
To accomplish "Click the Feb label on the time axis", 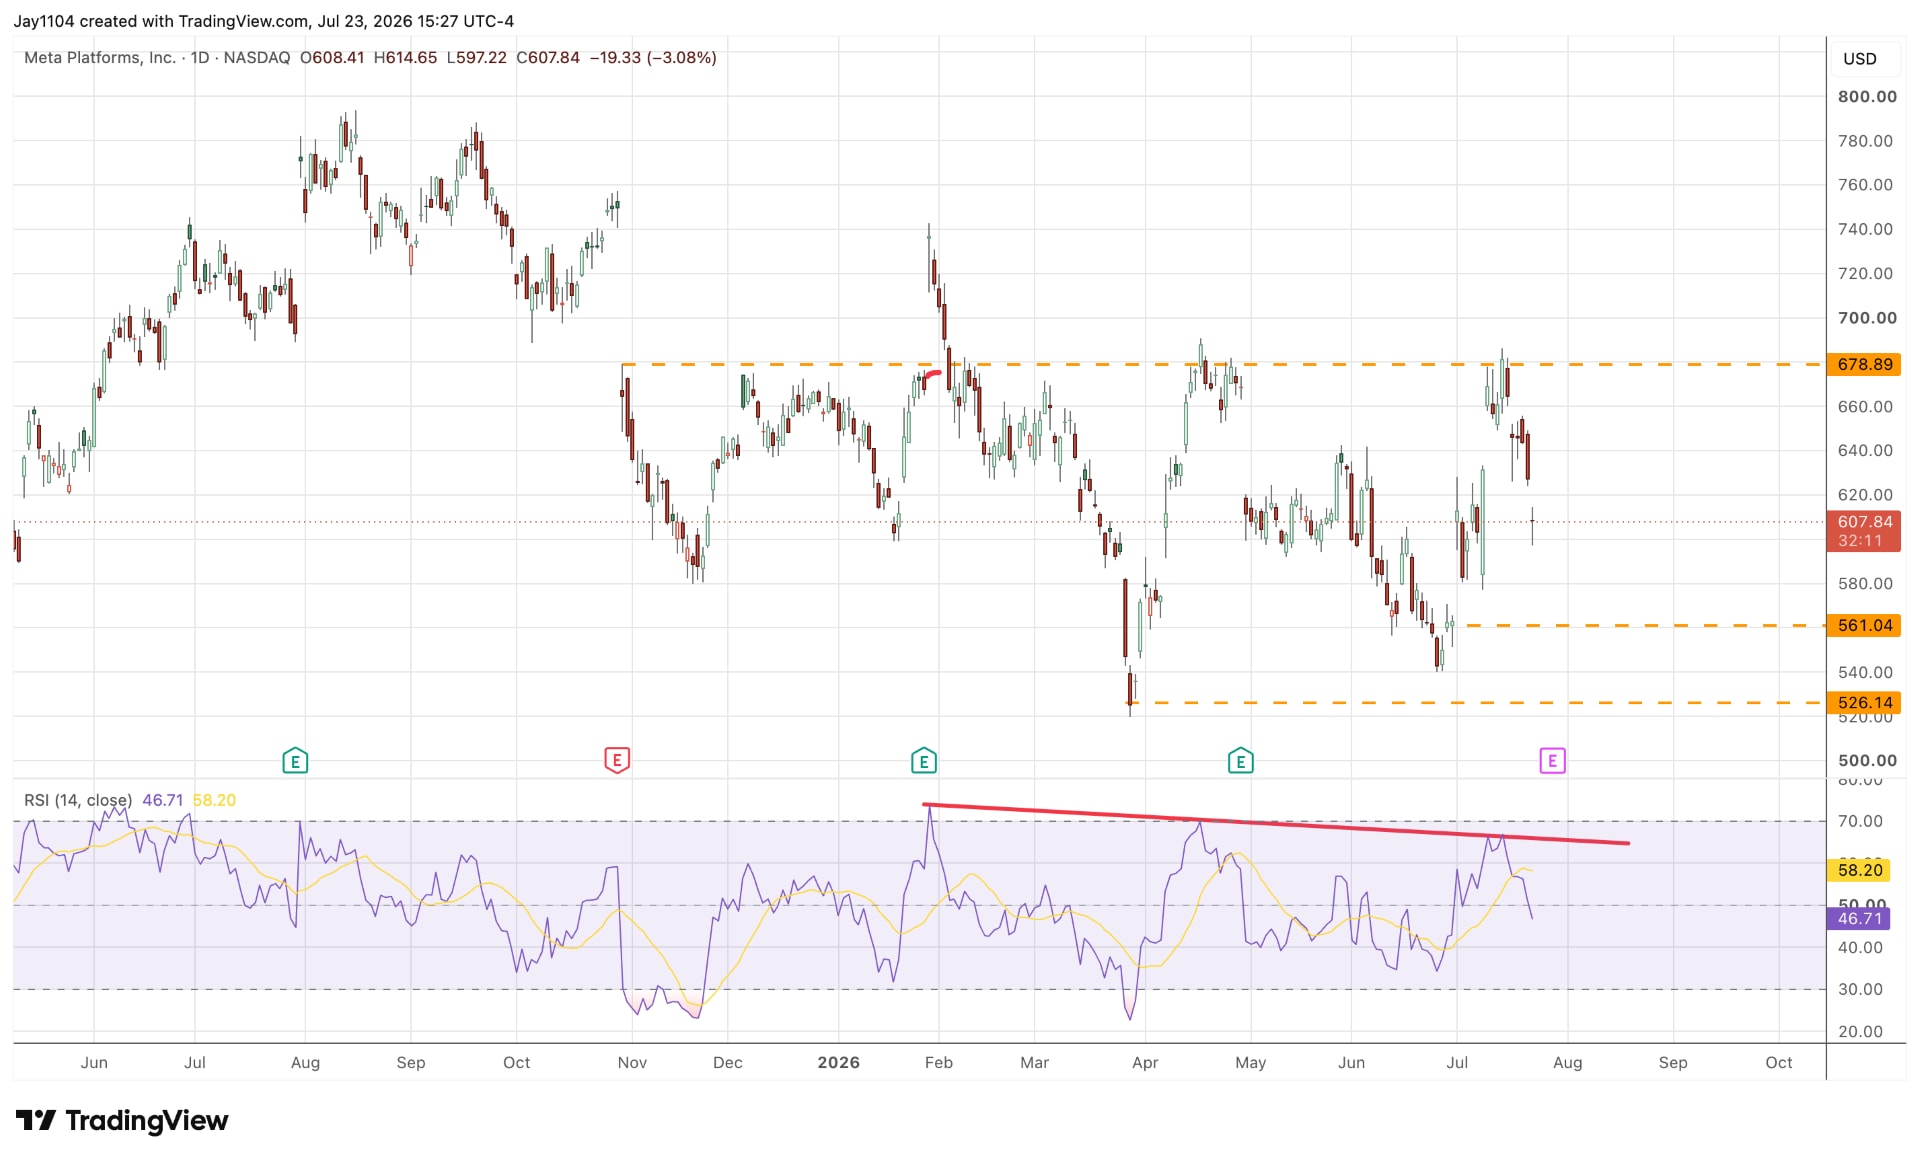I will click(x=938, y=1062).
